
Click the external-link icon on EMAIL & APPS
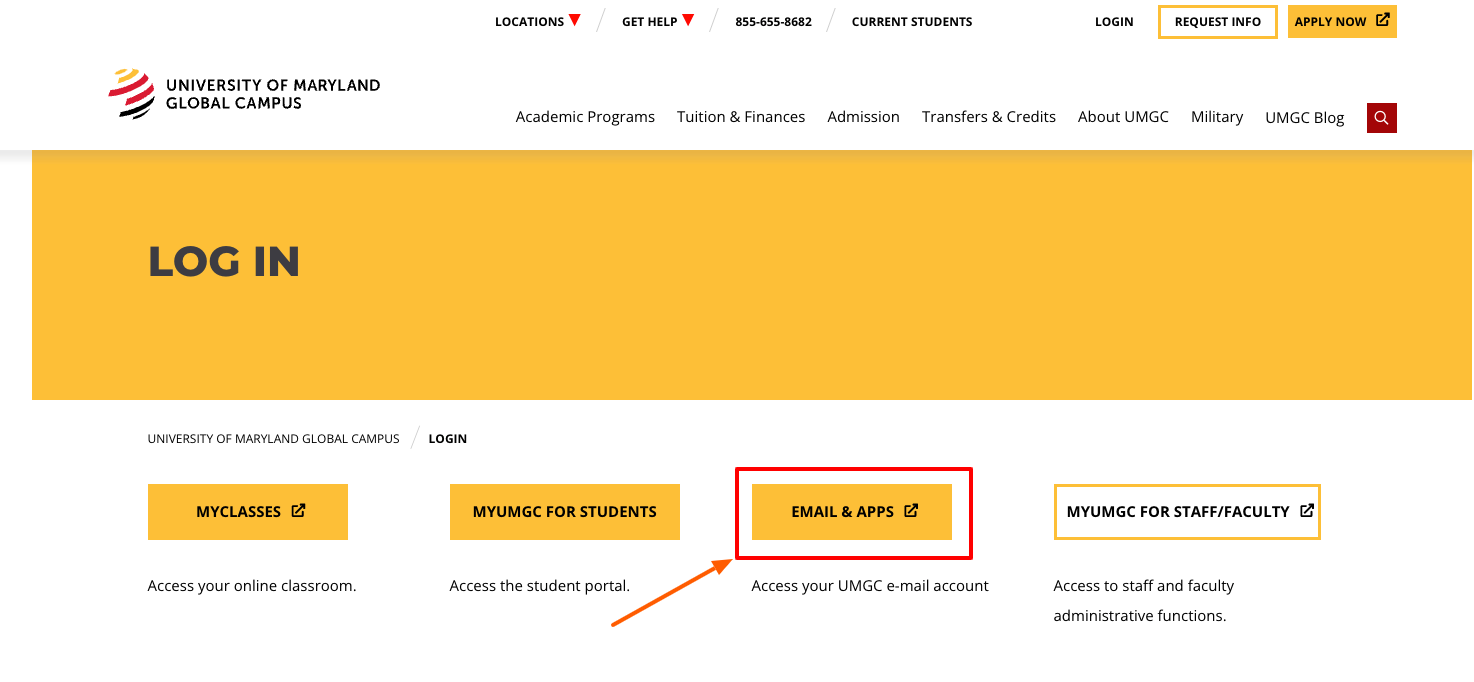click(910, 510)
